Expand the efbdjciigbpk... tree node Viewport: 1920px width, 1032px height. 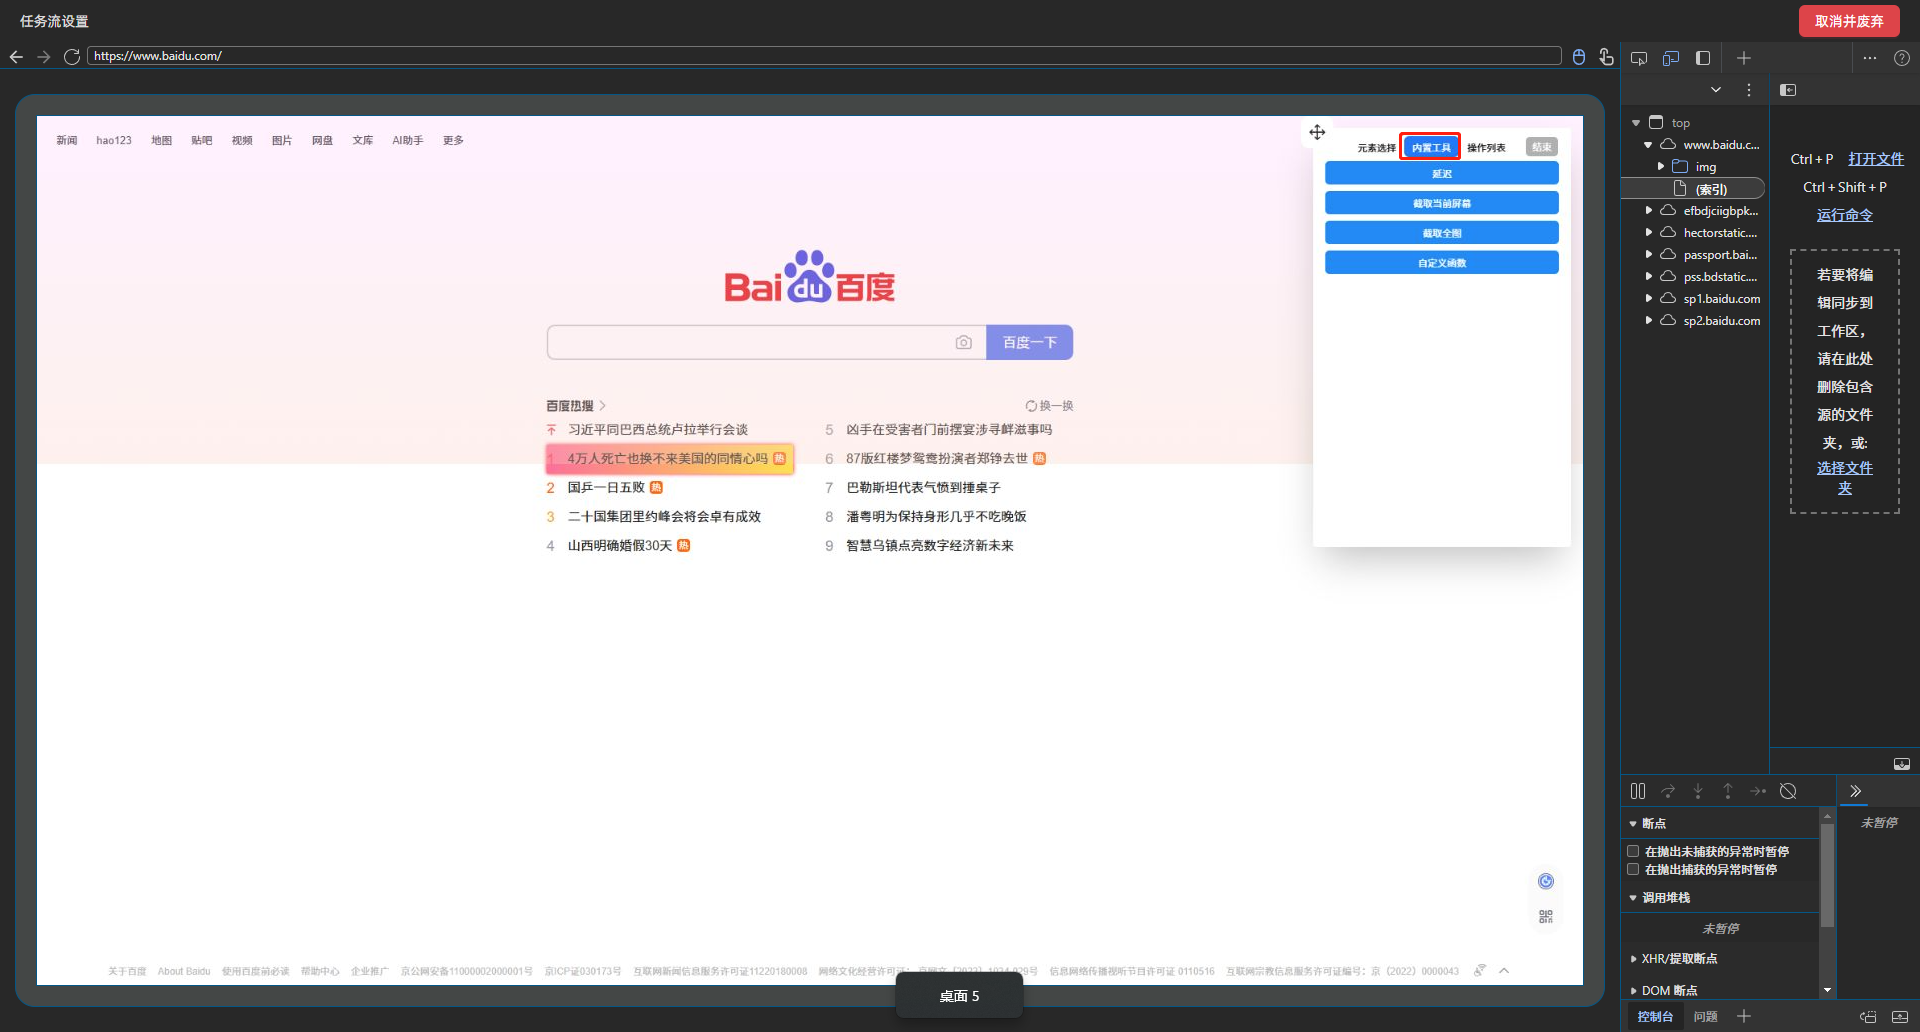point(1648,211)
